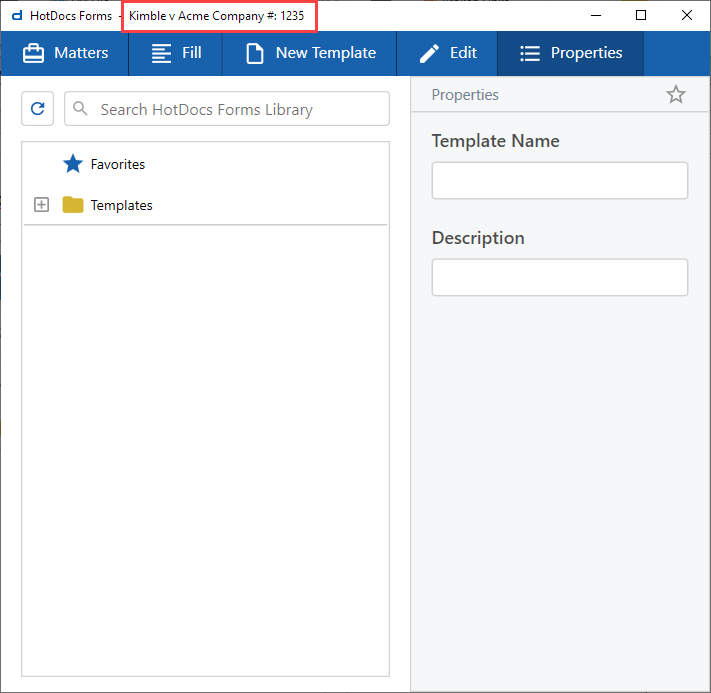
Task: Click the Kimble v Acme Company title text
Action: pyautogui.click(x=216, y=16)
